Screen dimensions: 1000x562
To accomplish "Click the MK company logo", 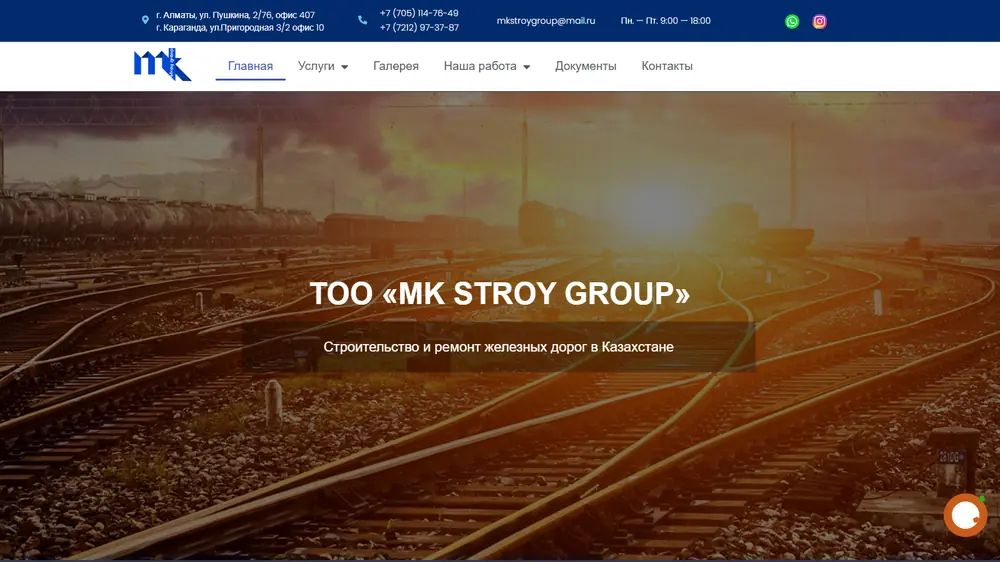I will (x=162, y=65).
